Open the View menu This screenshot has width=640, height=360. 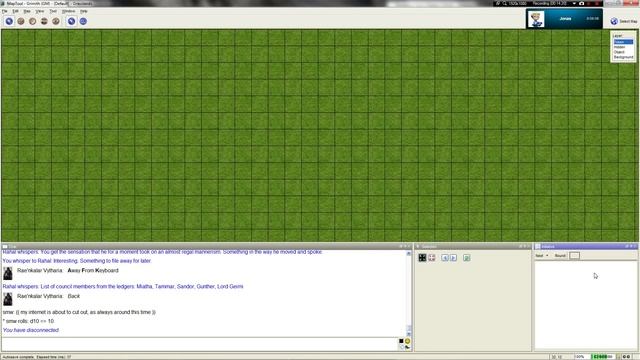[x=40, y=11]
